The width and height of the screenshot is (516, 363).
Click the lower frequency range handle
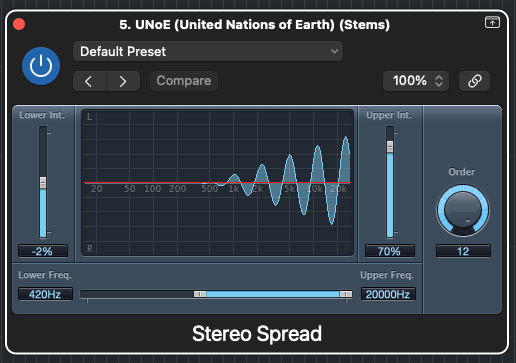[x=200, y=294]
